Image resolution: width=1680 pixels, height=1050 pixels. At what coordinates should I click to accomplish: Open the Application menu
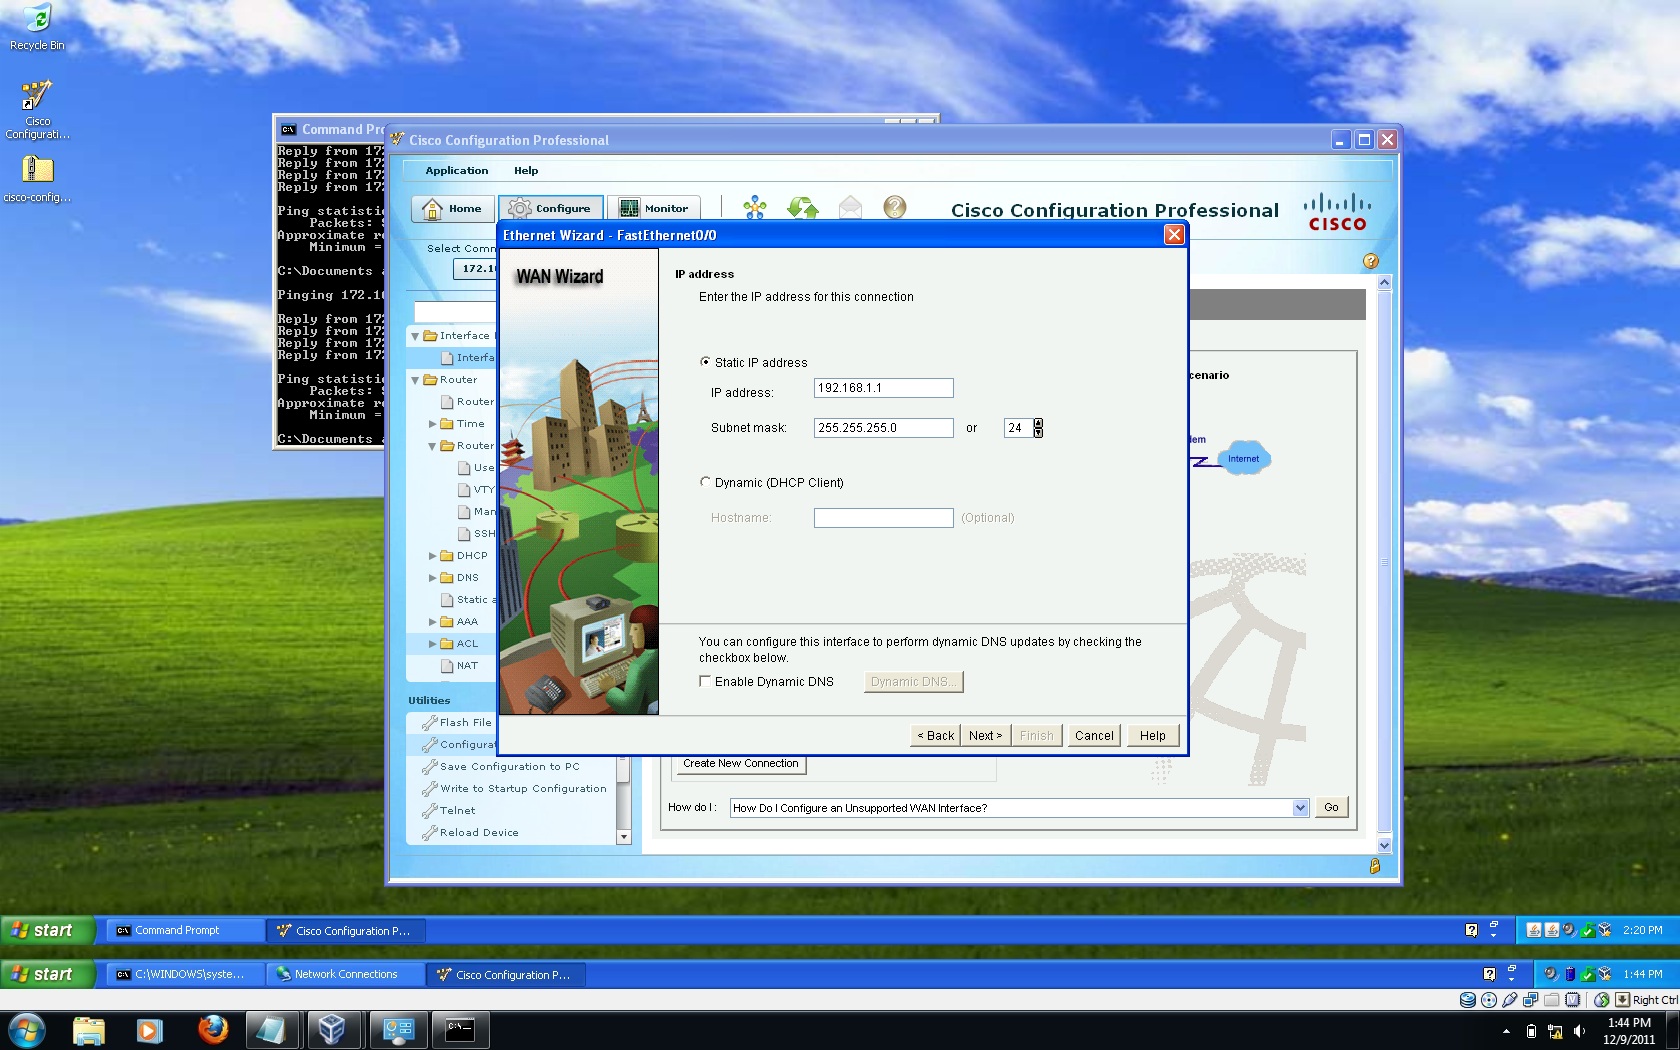pyautogui.click(x=457, y=171)
